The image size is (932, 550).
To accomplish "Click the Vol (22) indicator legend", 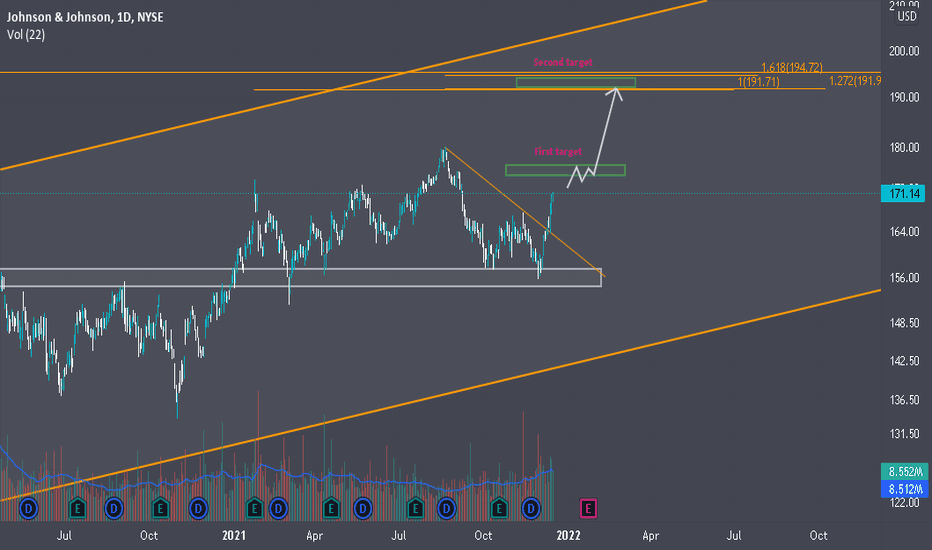I will click(26, 34).
